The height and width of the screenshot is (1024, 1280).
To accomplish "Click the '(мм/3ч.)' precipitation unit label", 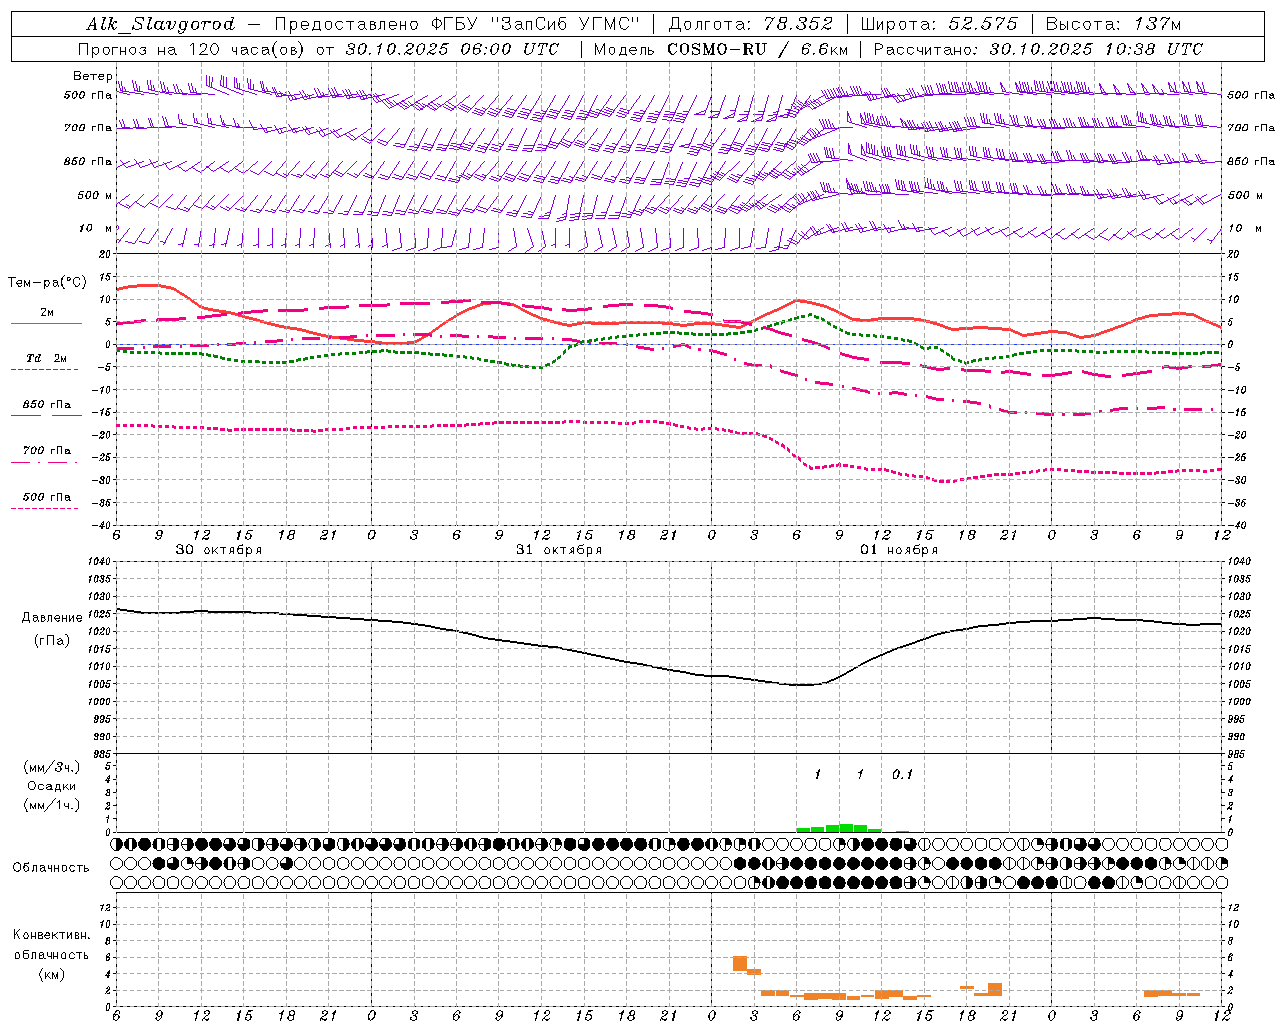I will pyautogui.click(x=52, y=767).
